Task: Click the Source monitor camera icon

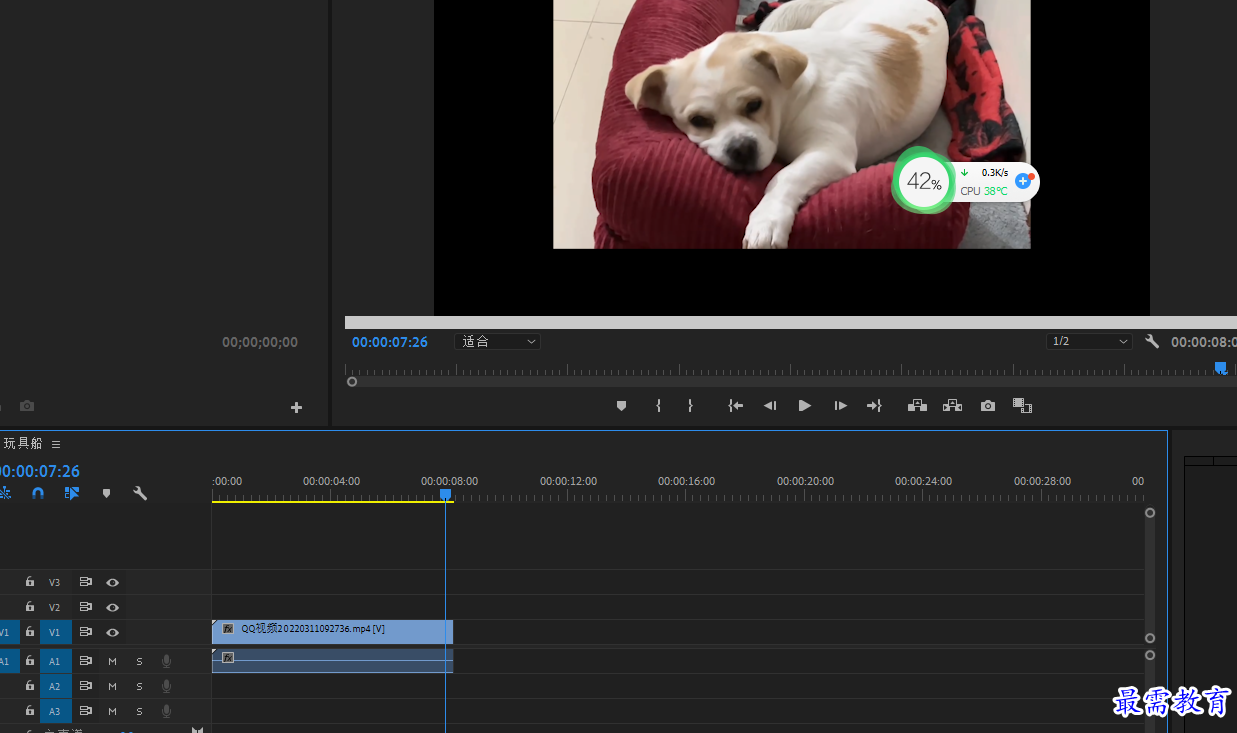Action: tap(27, 406)
